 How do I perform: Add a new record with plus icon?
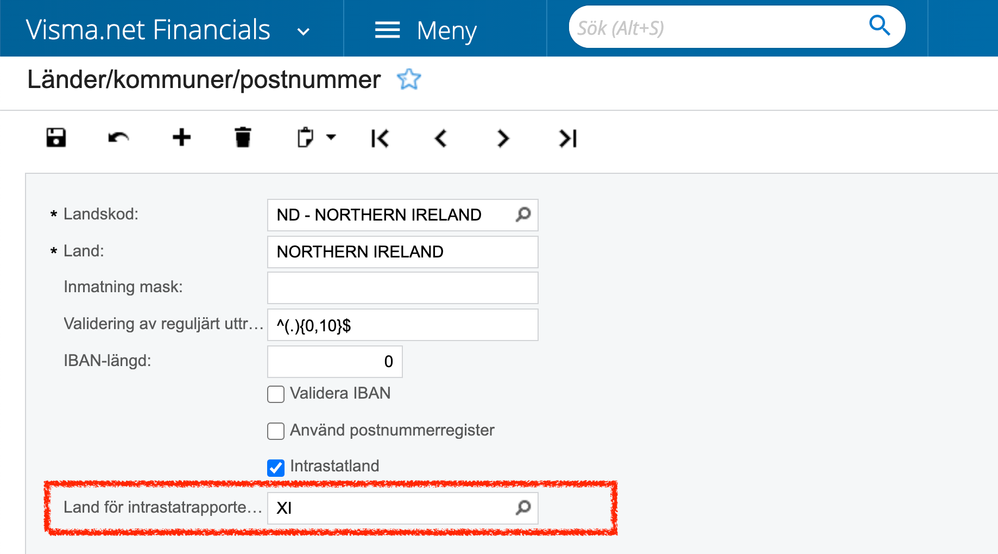point(181,138)
